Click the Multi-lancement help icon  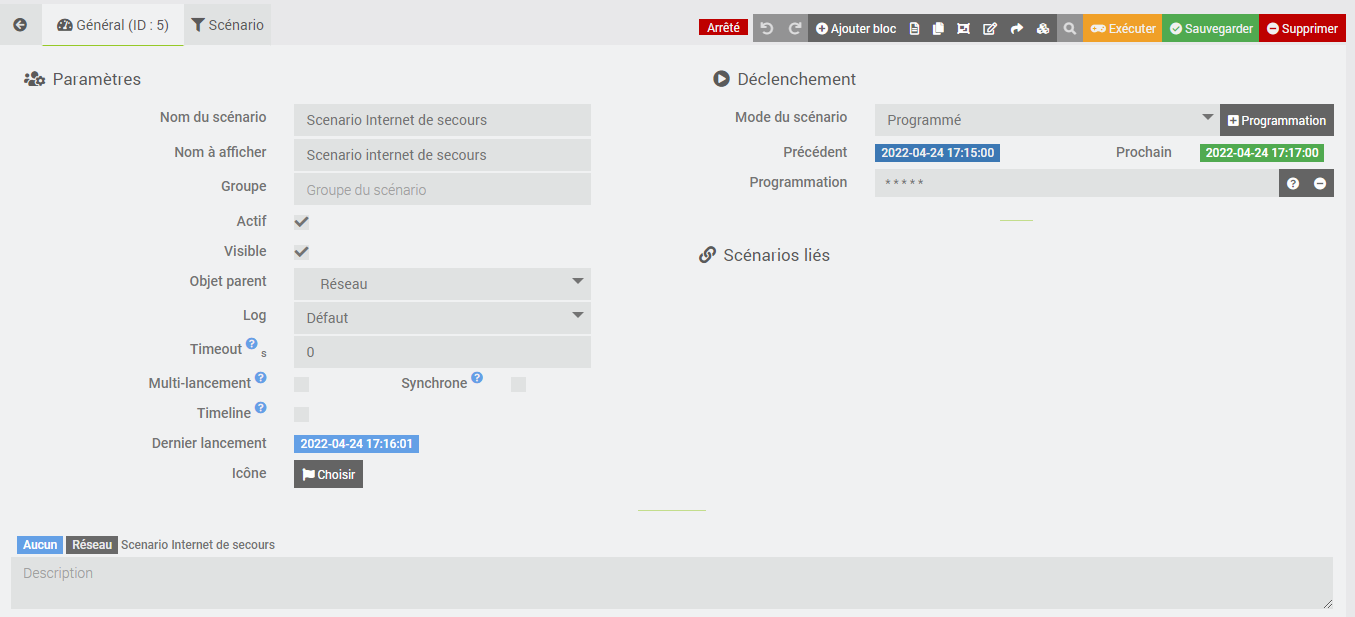(261, 378)
